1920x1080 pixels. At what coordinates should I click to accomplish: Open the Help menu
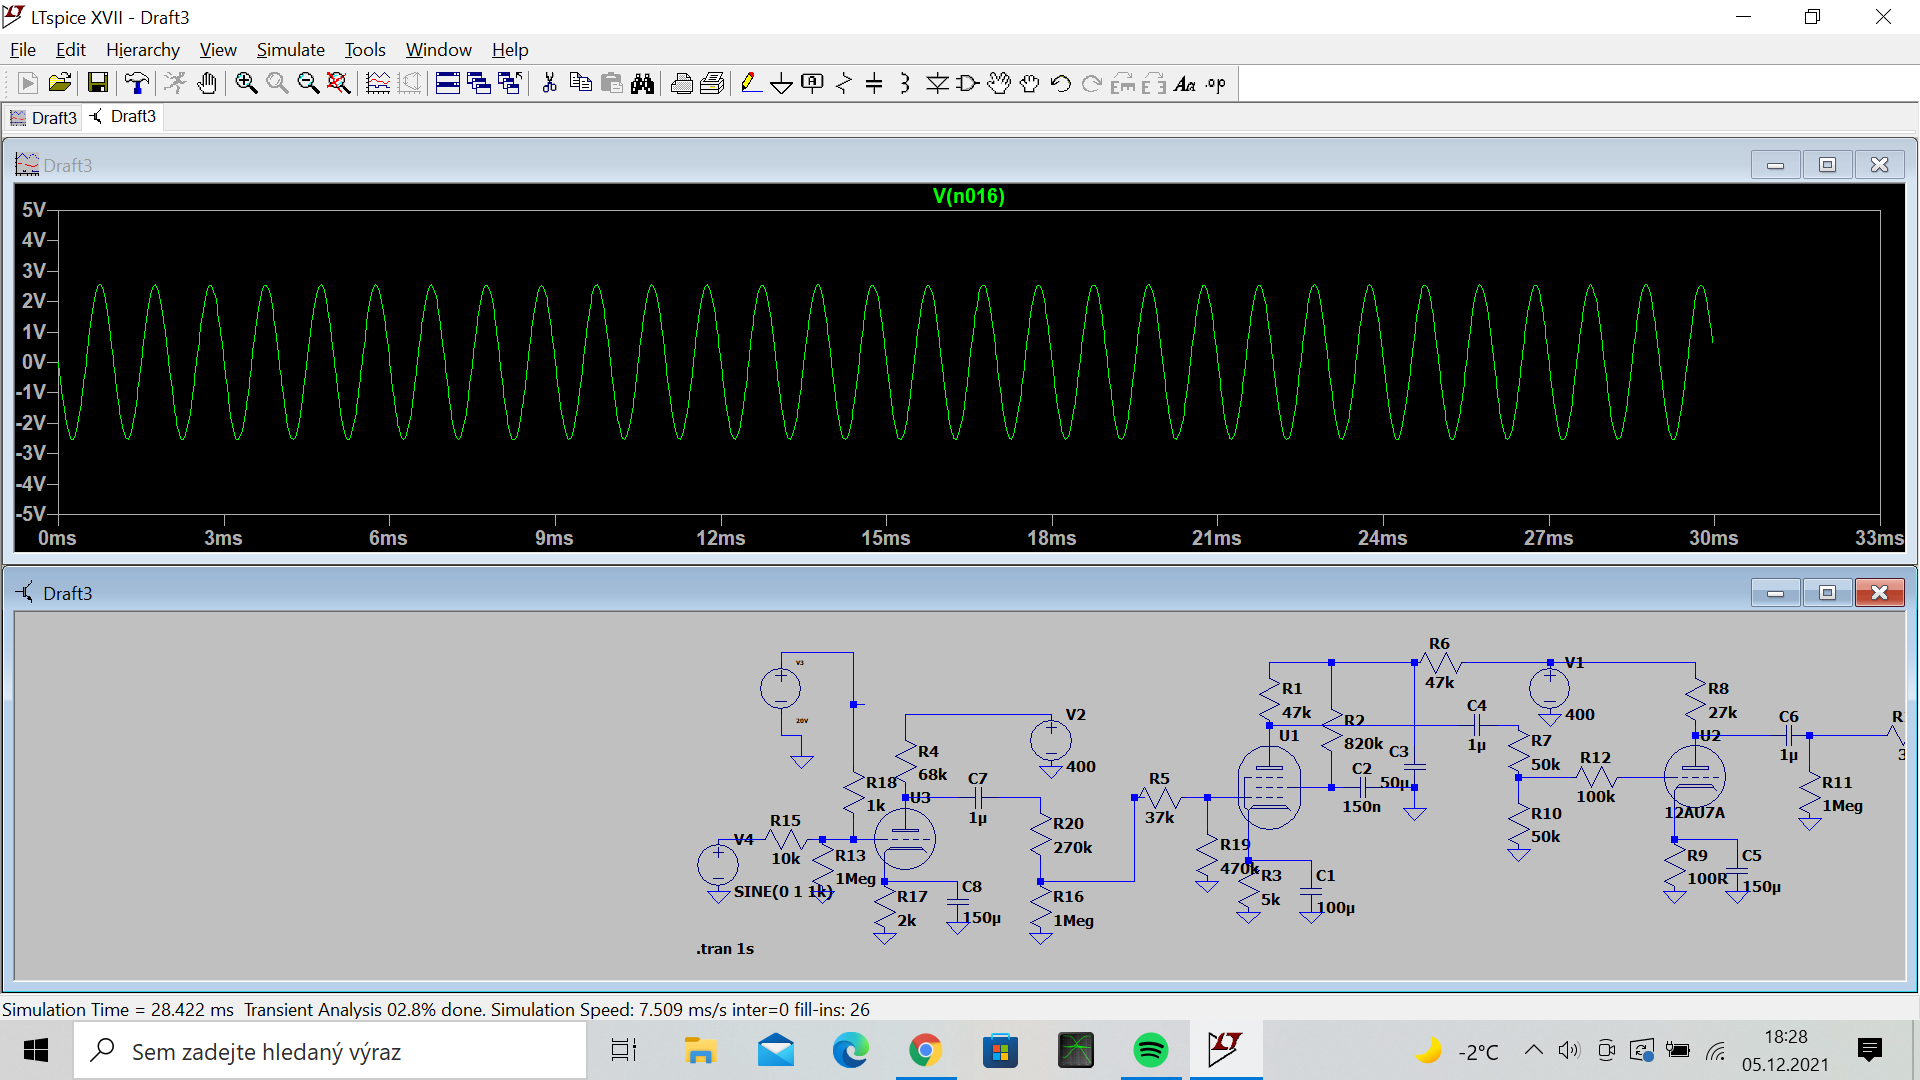510,50
